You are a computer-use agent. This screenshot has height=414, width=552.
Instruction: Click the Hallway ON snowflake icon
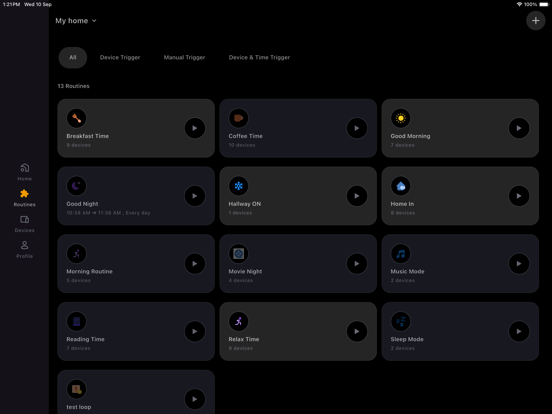click(x=238, y=186)
